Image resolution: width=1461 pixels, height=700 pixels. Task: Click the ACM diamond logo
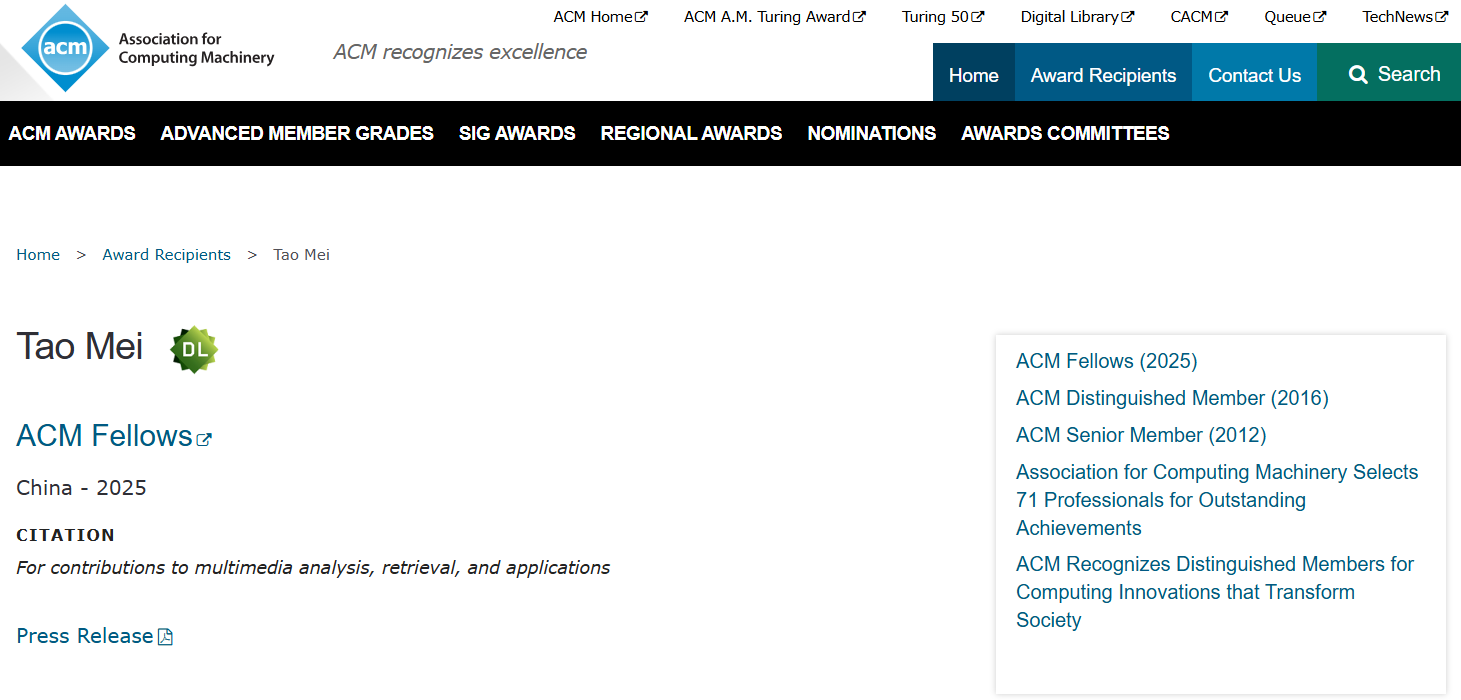tap(66, 48)
